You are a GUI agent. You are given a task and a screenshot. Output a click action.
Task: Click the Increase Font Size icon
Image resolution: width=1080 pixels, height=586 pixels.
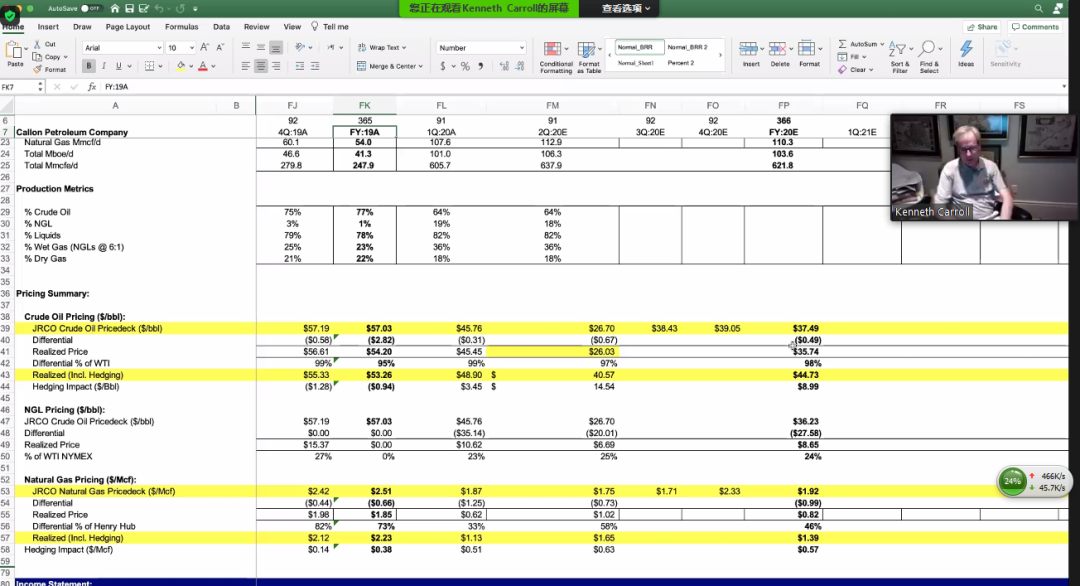[x=204, y=47]
